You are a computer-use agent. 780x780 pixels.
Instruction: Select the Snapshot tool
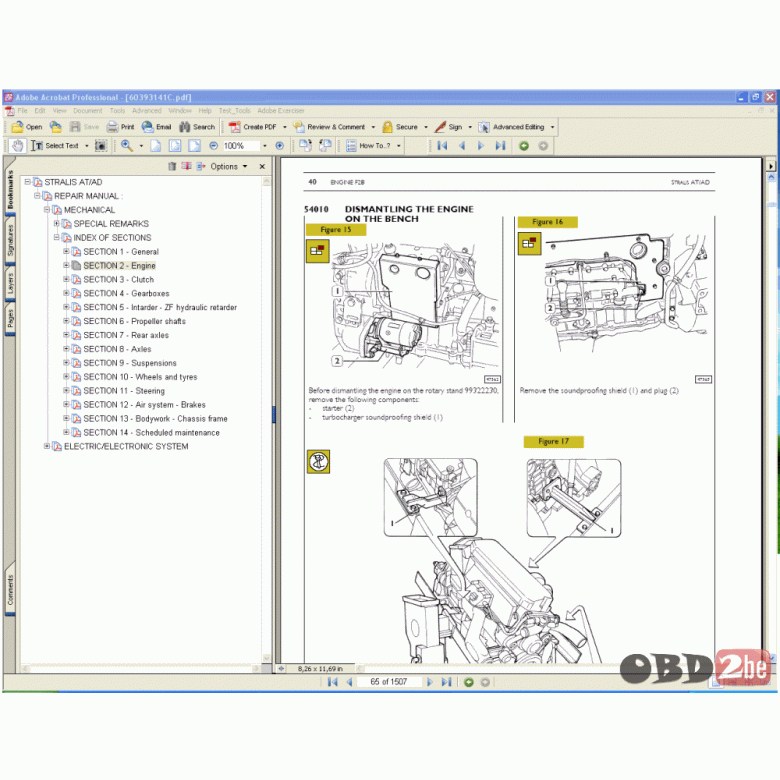(101, 146)
